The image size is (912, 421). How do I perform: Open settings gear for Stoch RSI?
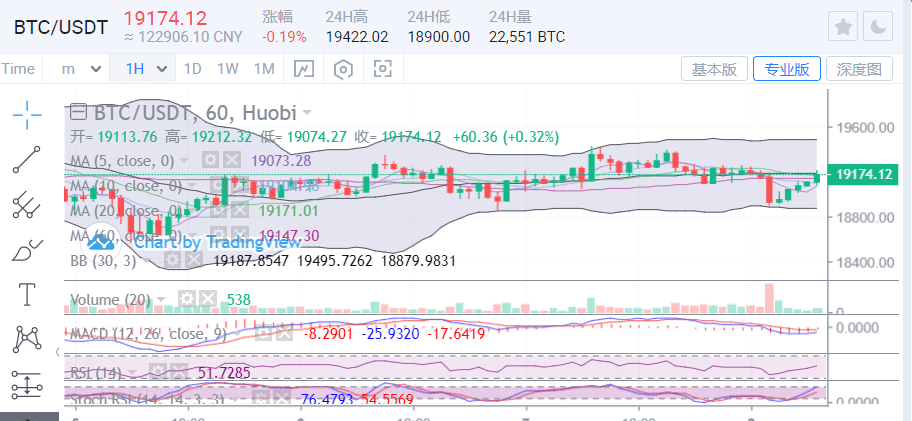[263, 398]
